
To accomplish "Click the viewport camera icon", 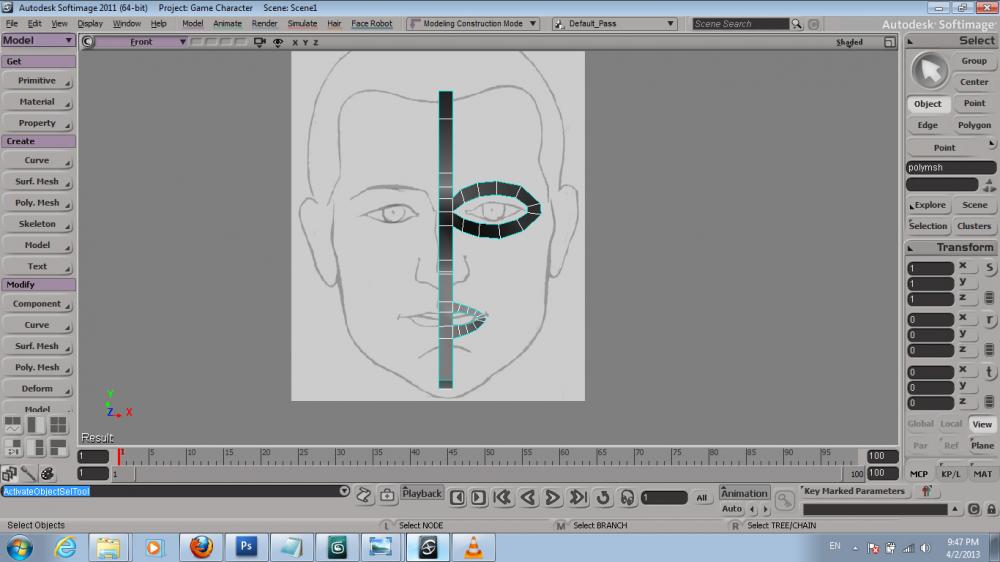I will (260, 42).
